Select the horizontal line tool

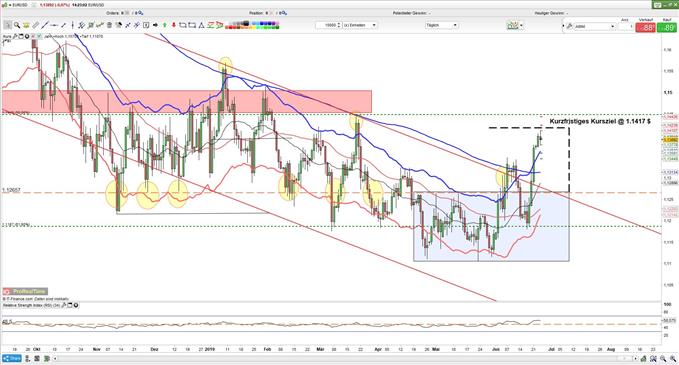point(54,25)
